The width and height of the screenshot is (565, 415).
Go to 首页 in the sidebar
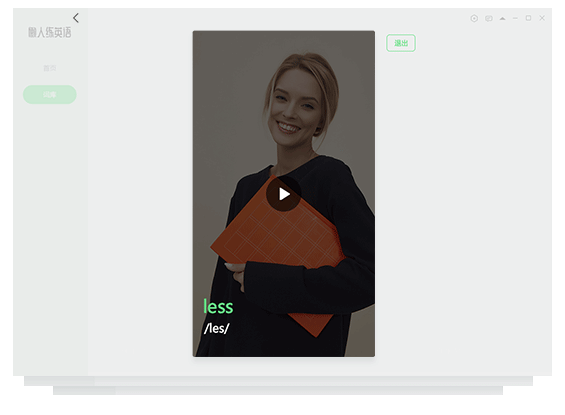coord(50,68)
